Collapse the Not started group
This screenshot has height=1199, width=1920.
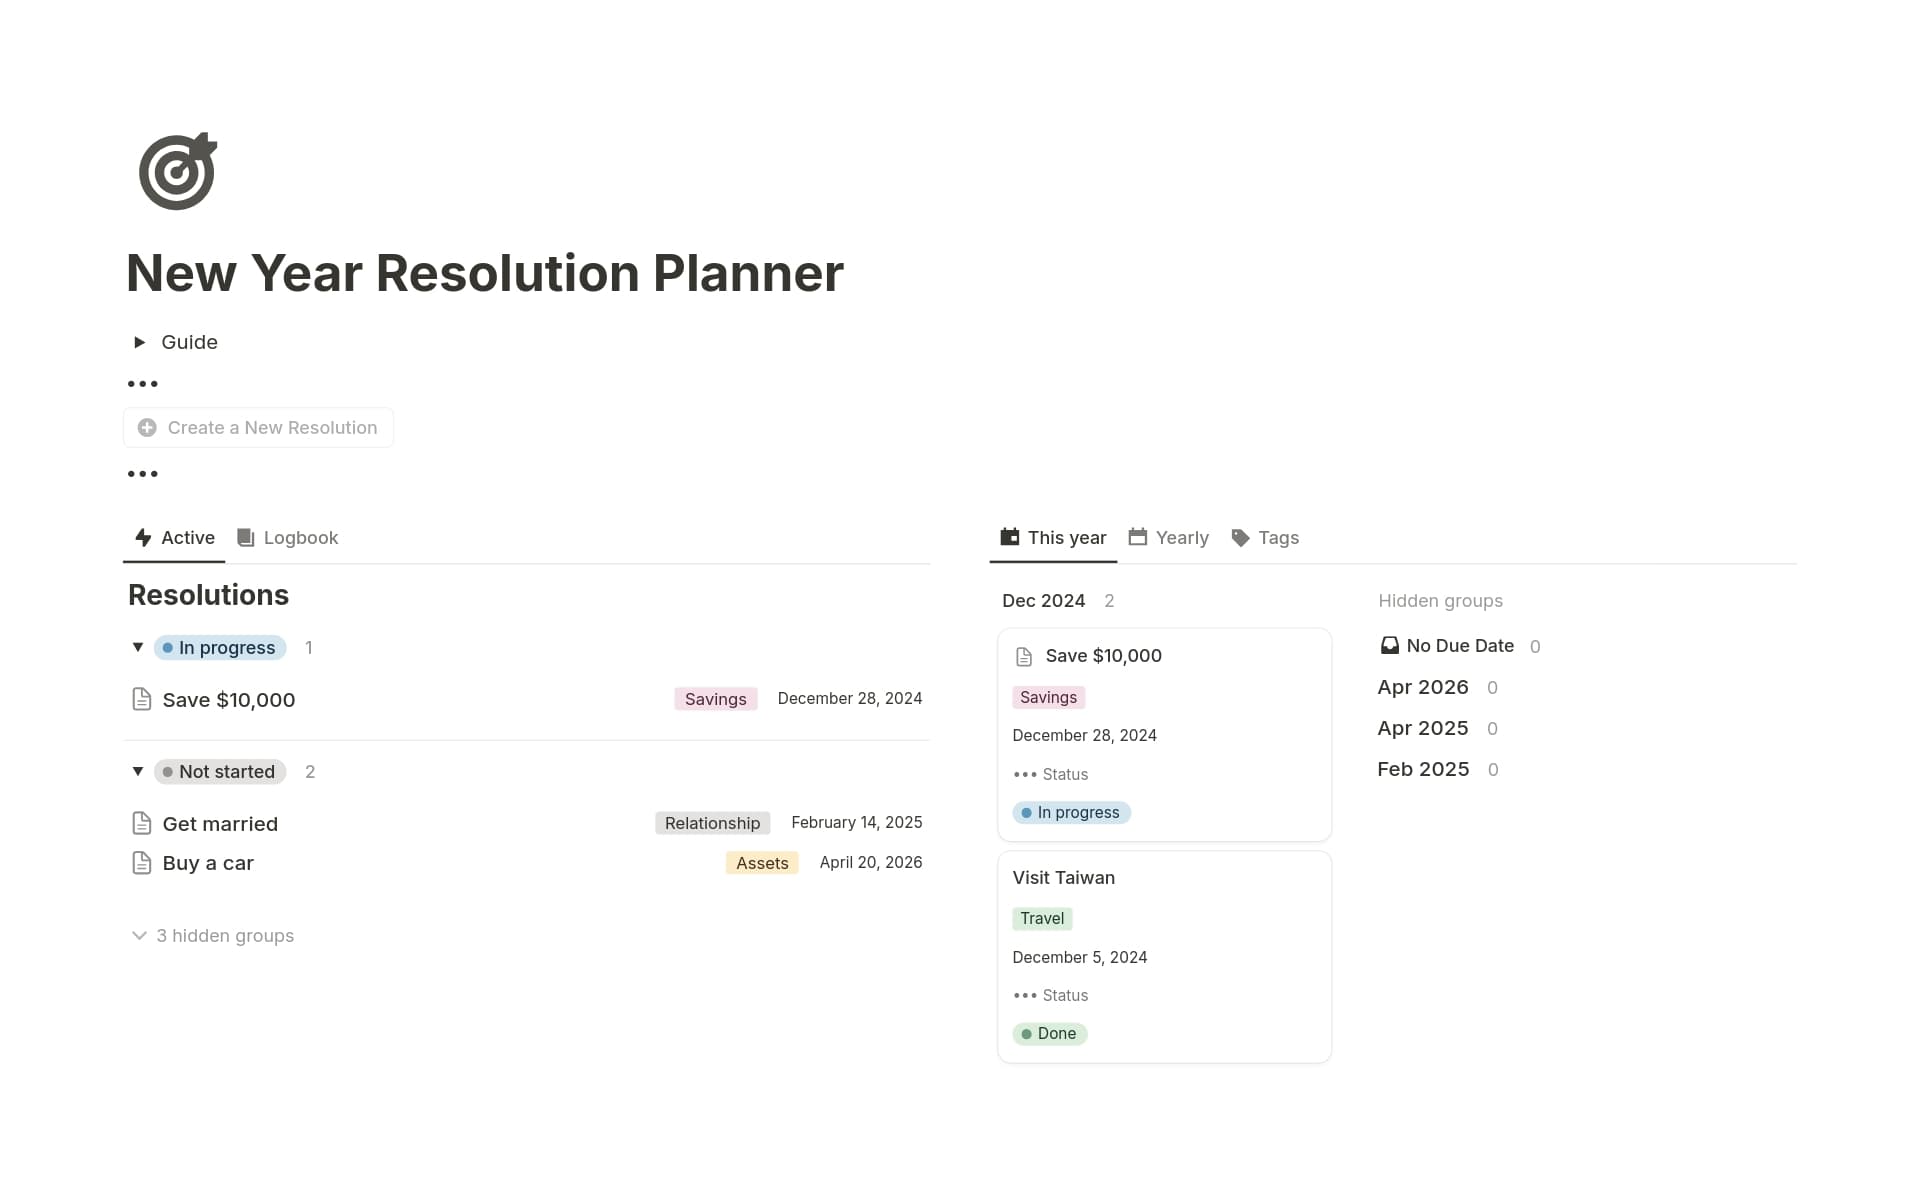click(138, 771)
